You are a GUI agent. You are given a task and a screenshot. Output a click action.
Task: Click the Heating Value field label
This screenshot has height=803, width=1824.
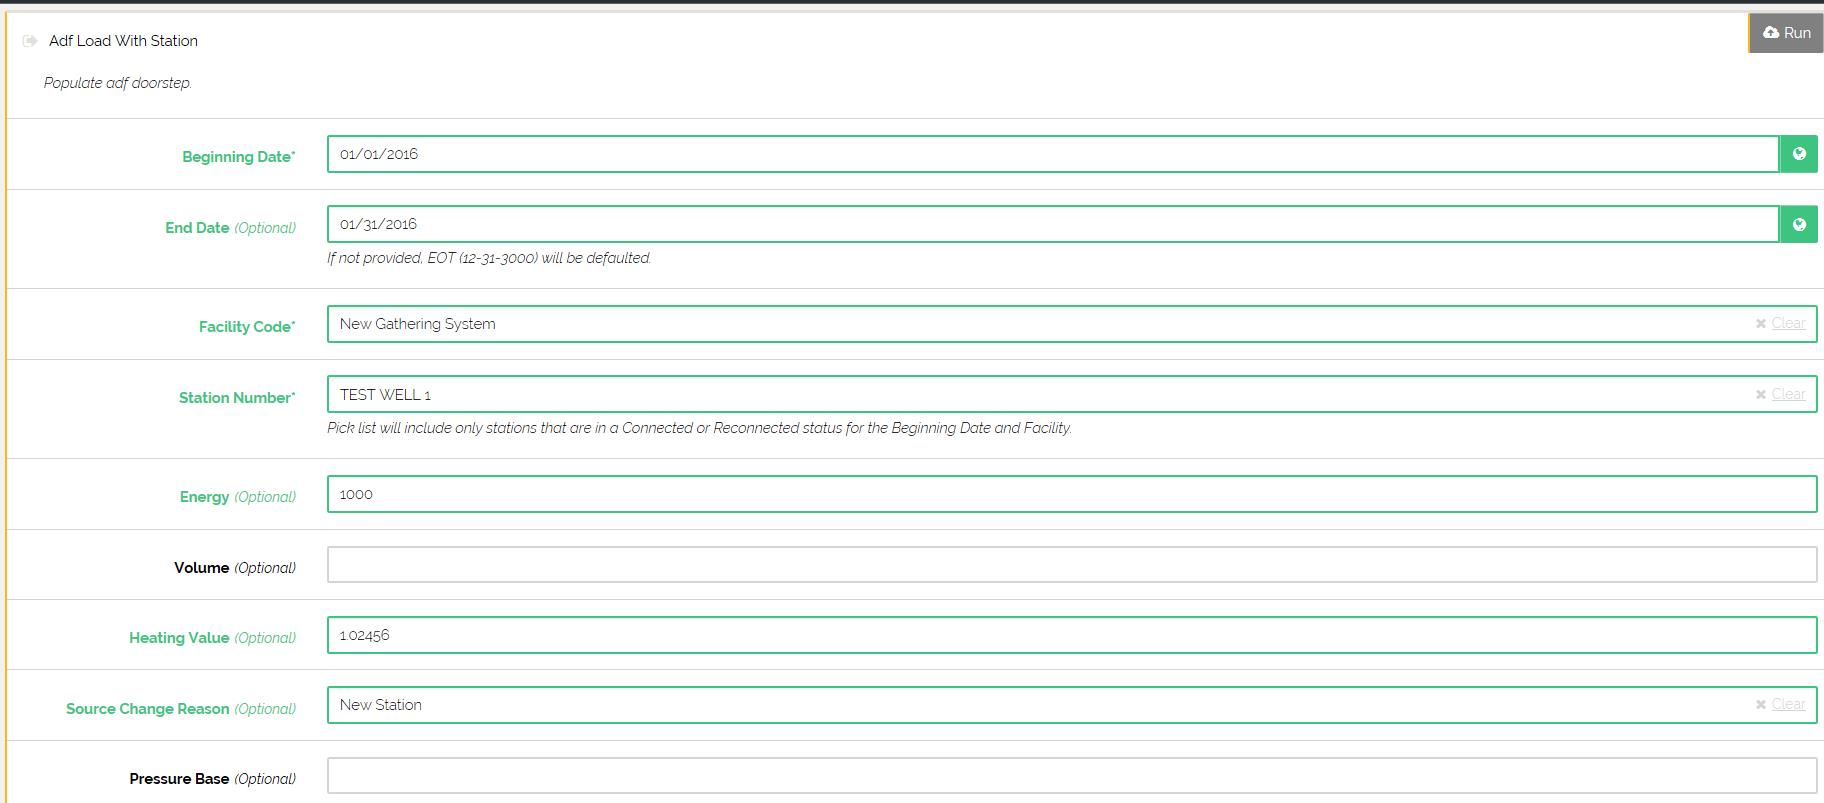(x=179, y=638)
